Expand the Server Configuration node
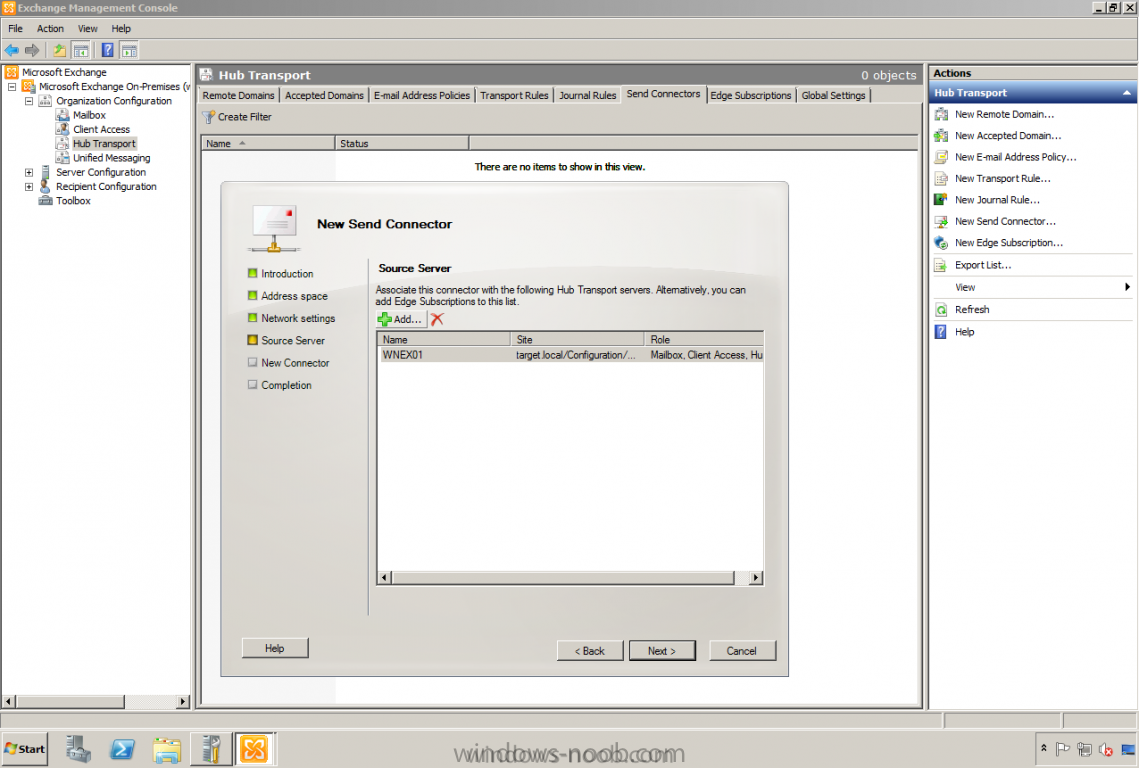Viewport: 1139px width, 768px height. [x=29, y=172]
